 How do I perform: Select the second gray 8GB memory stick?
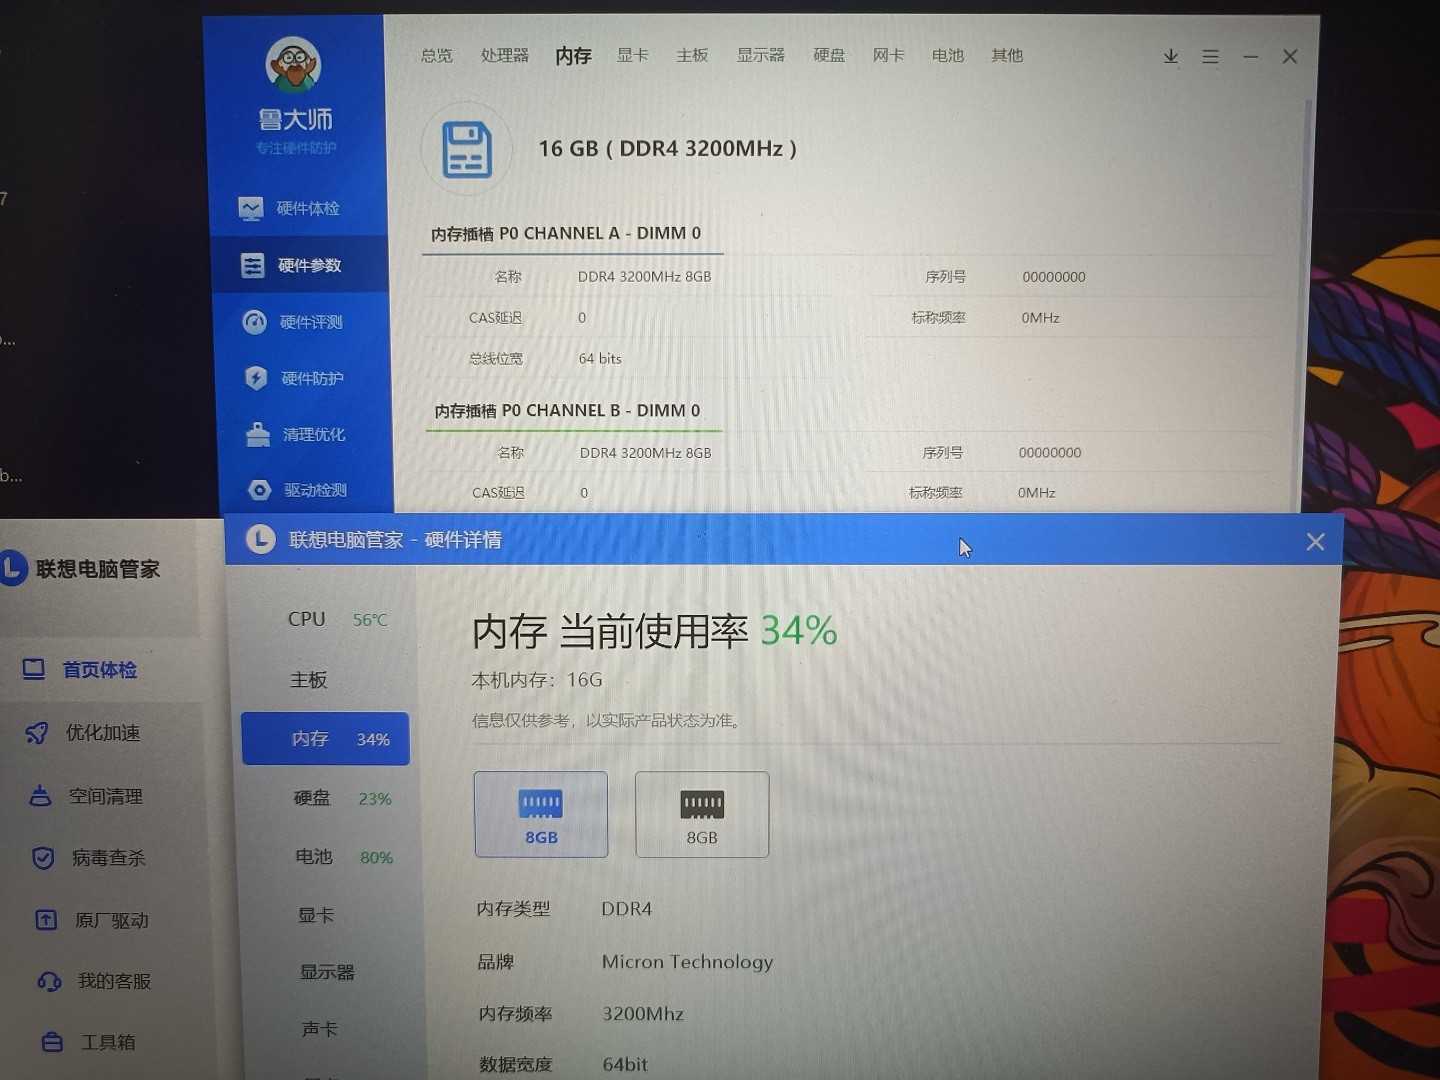pyautogui.click(x=702, y=814)
